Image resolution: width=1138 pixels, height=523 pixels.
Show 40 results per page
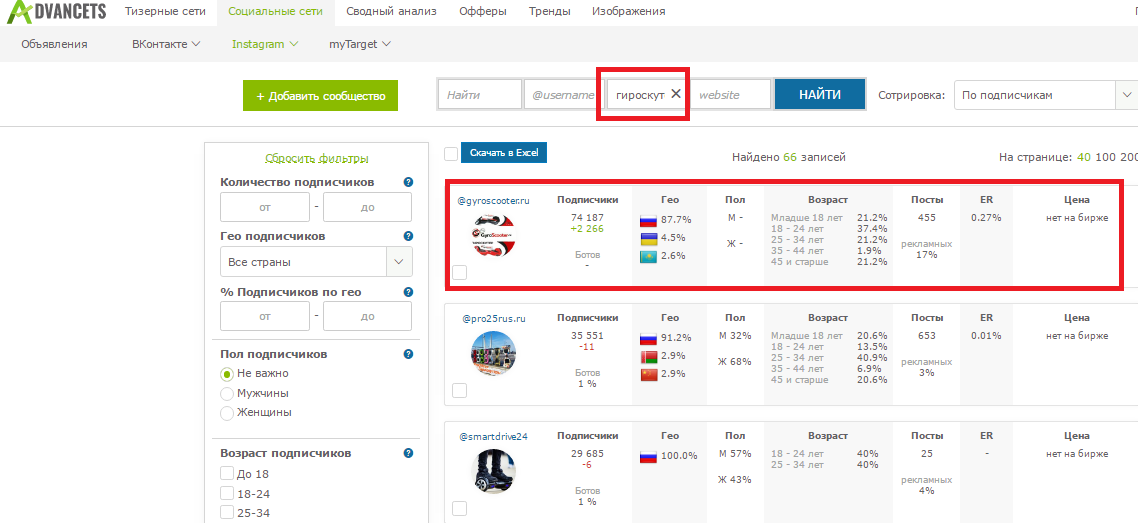click(1084, 157)
